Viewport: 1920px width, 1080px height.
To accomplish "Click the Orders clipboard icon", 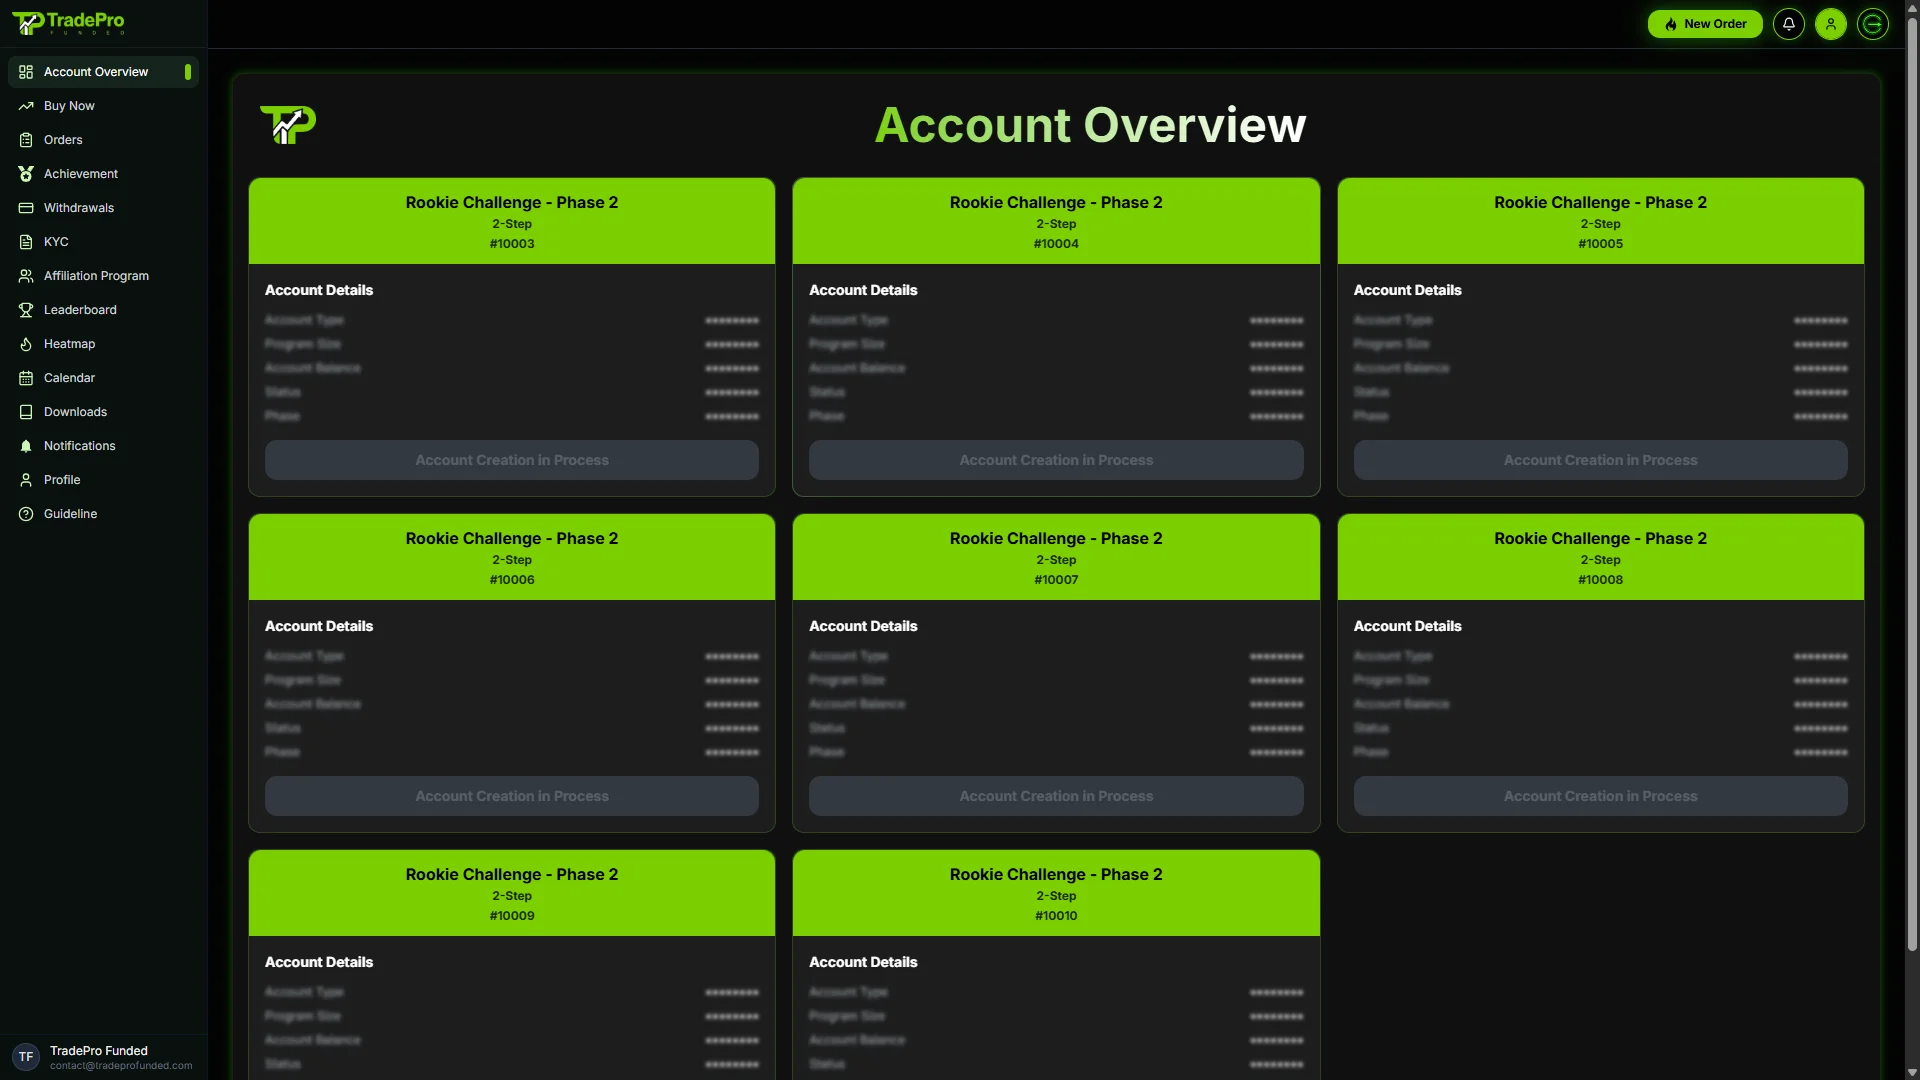I will pyautogui.click(x=26, y=140).
